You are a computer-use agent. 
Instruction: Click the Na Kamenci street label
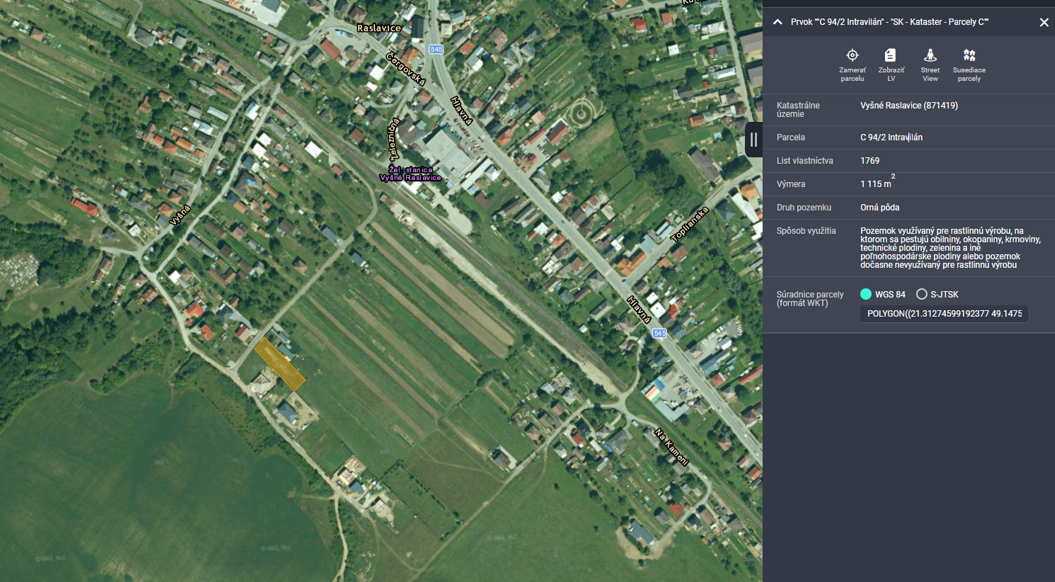coord(672,448)
